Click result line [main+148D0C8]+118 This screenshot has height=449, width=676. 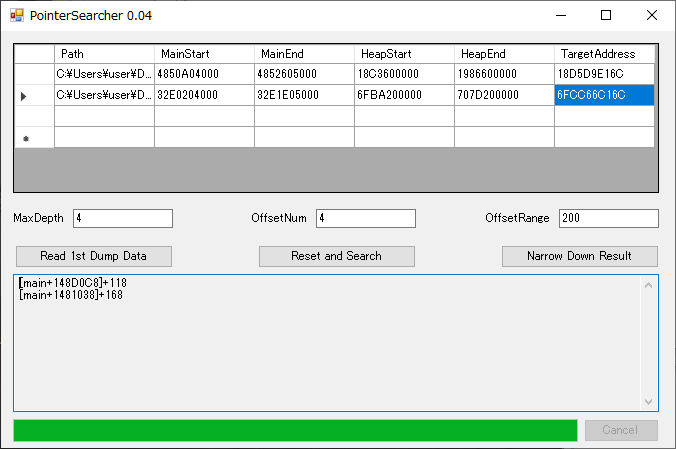coord(73,283)
